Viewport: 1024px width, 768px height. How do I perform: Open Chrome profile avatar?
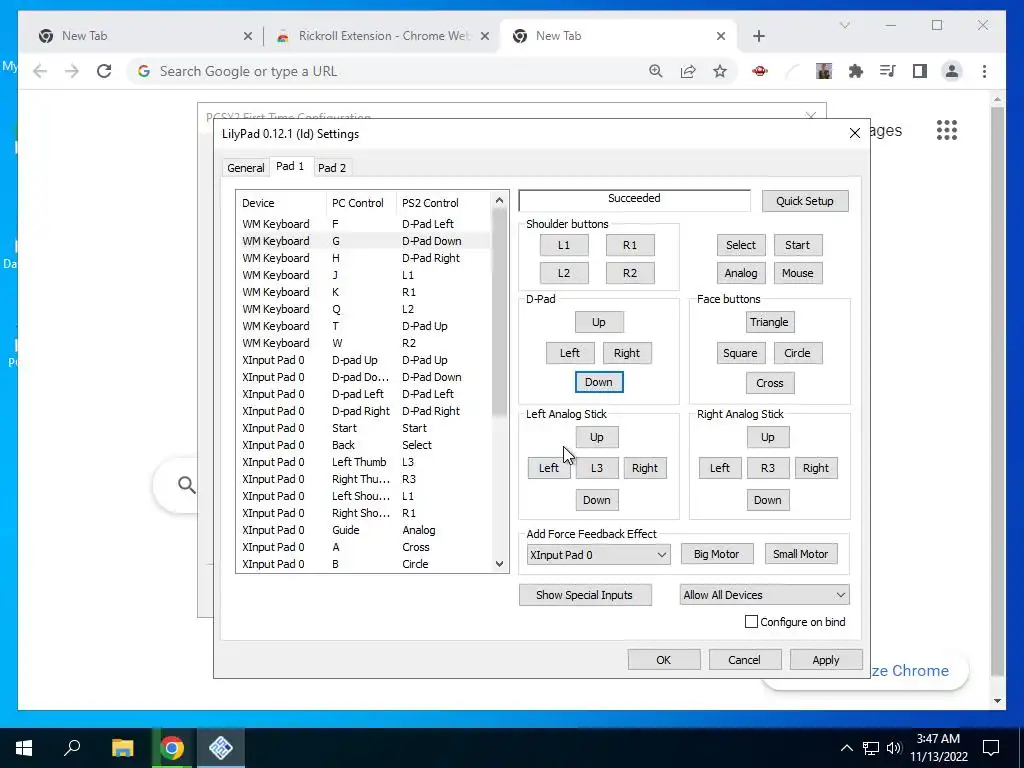952,71
